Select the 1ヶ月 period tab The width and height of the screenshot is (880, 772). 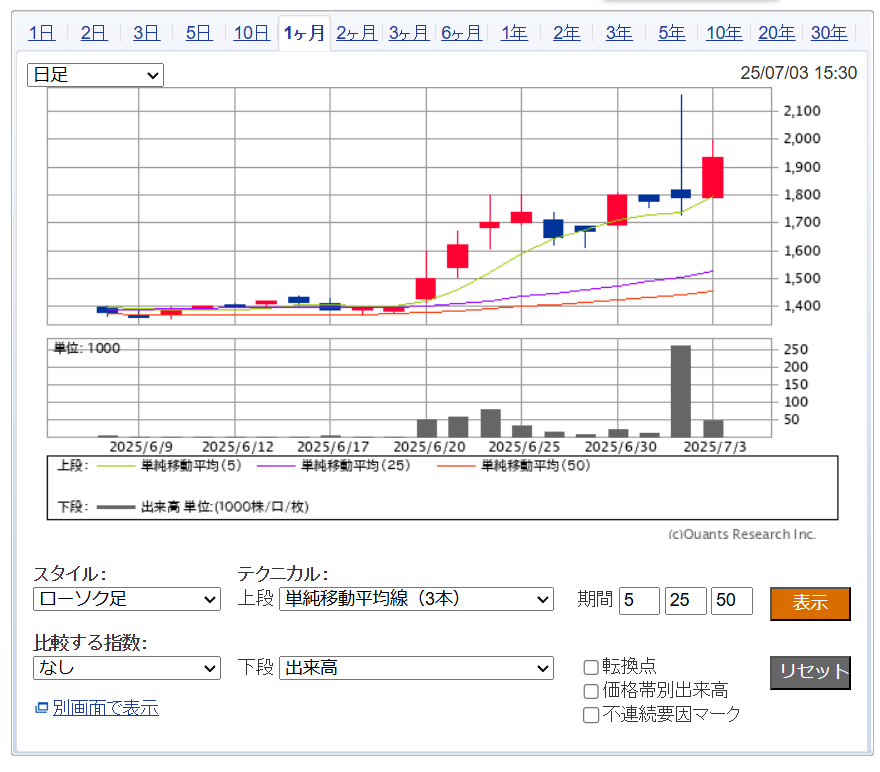tap(304, 33)
